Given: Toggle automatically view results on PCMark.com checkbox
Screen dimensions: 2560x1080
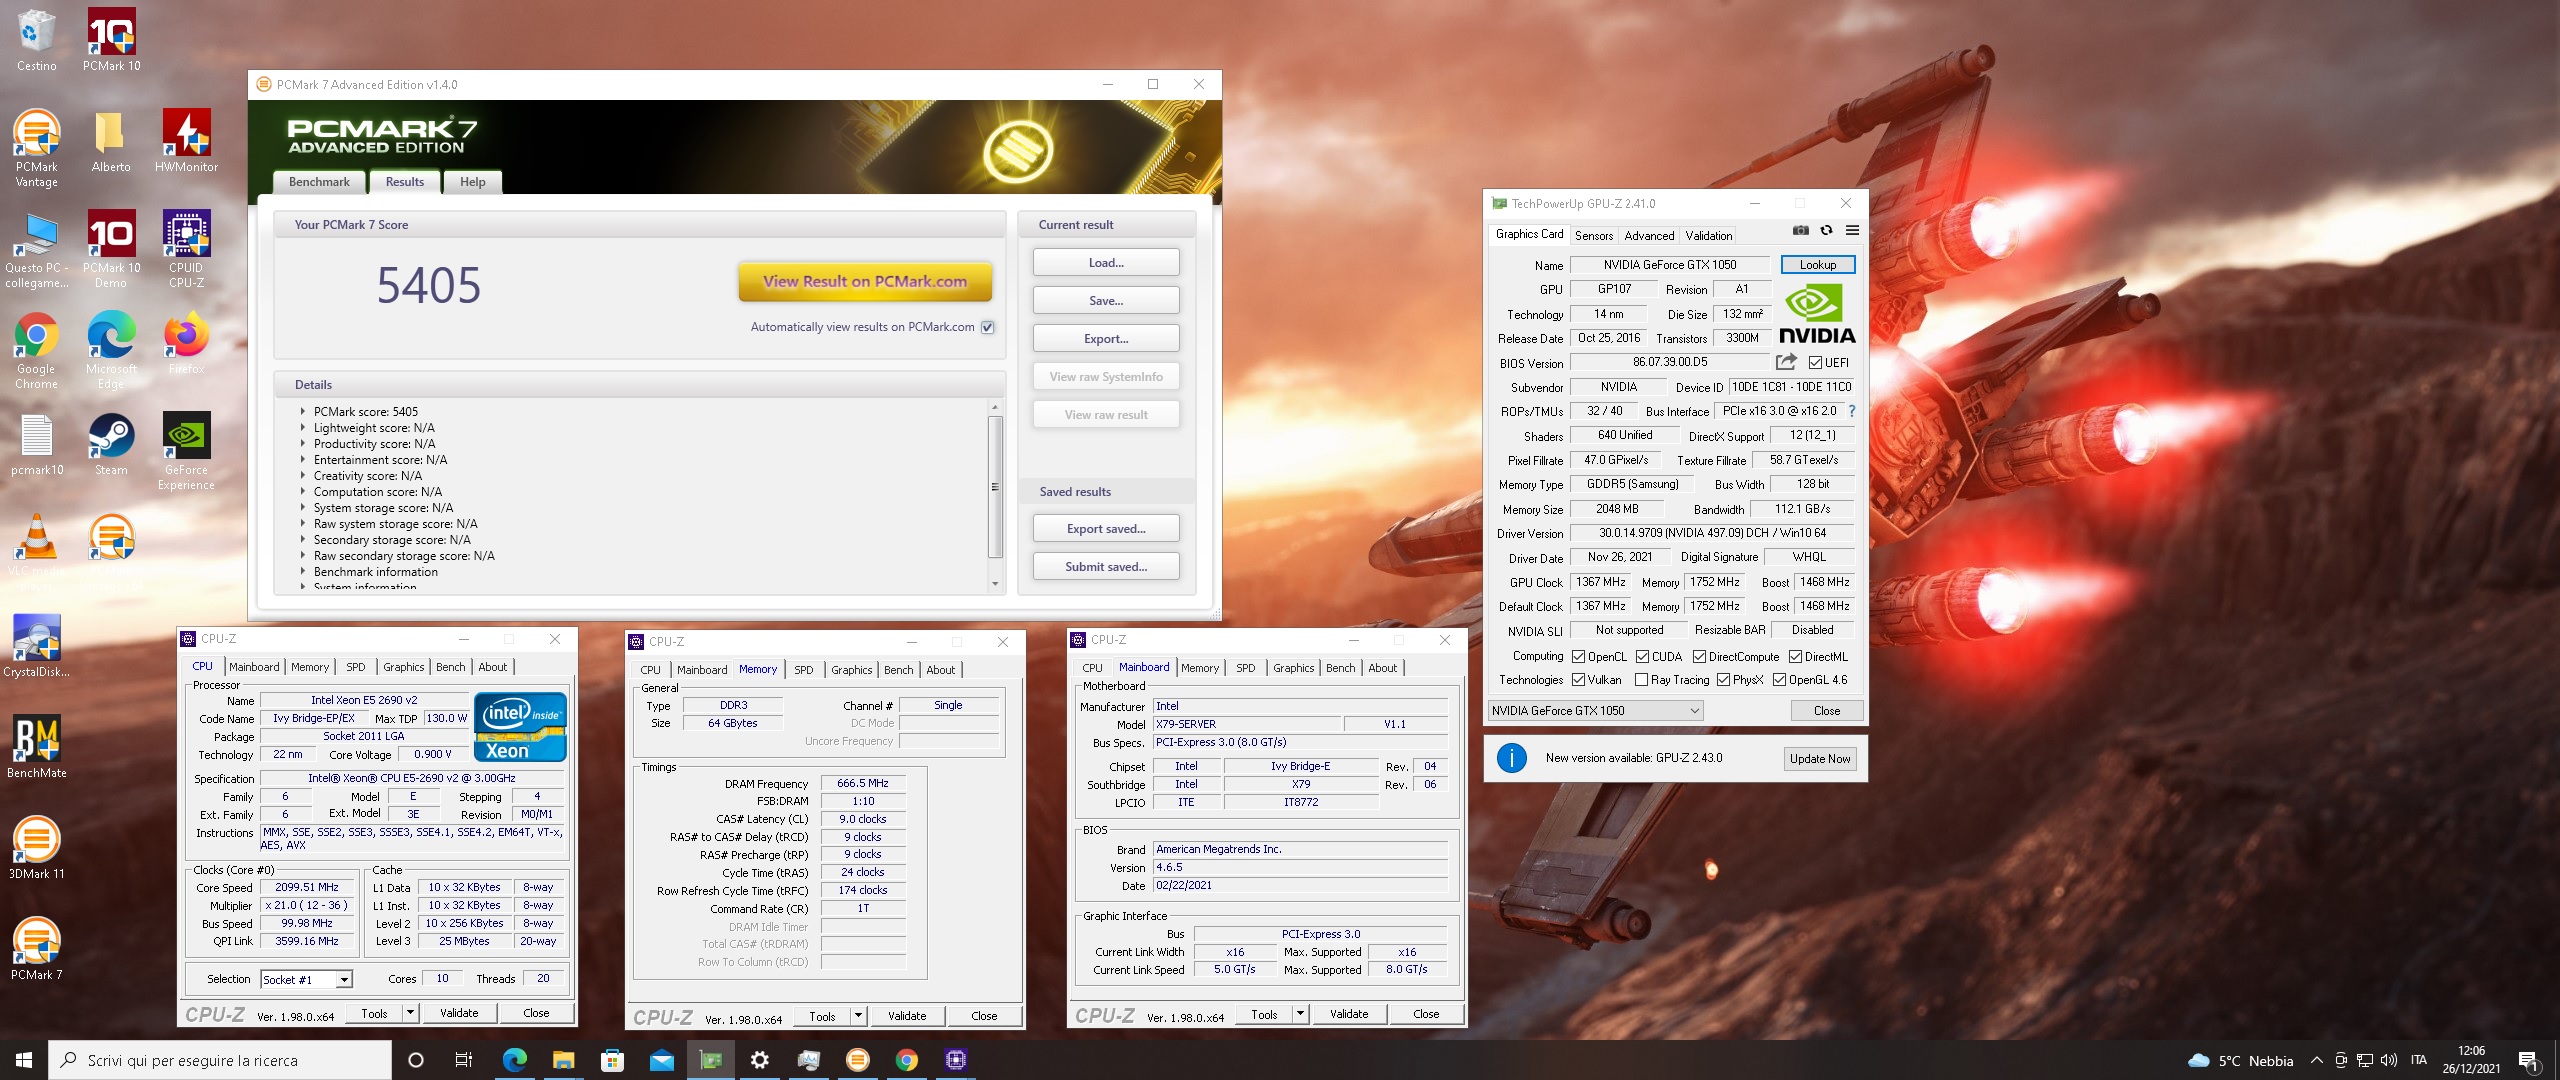Looking at the screenshot, I should tap(988, 327).
